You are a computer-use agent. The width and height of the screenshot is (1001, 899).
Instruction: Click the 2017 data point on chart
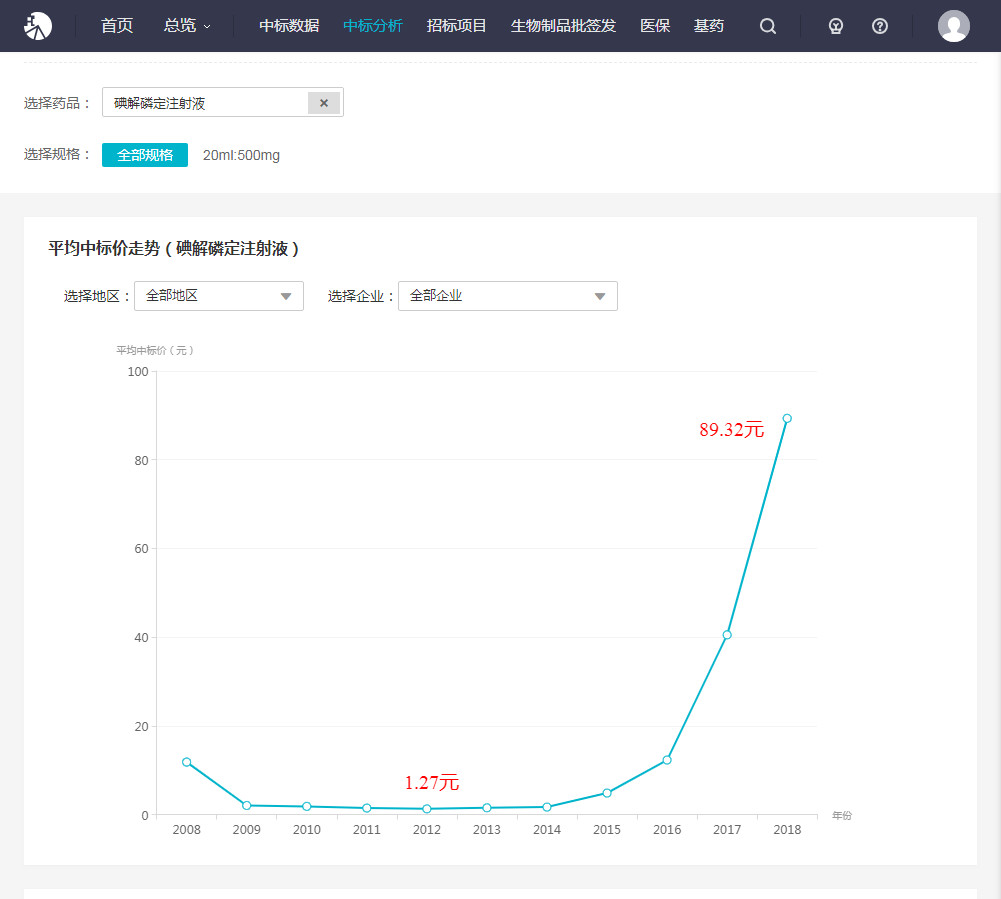coord(727,635)
